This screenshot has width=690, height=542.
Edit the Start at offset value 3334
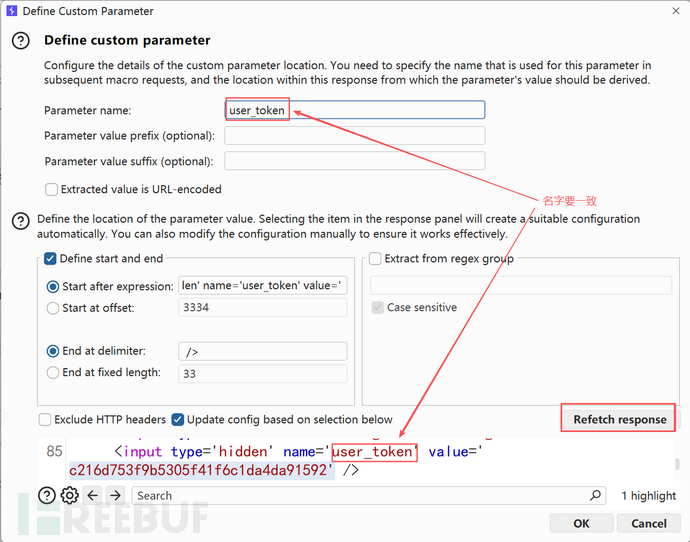263,307
